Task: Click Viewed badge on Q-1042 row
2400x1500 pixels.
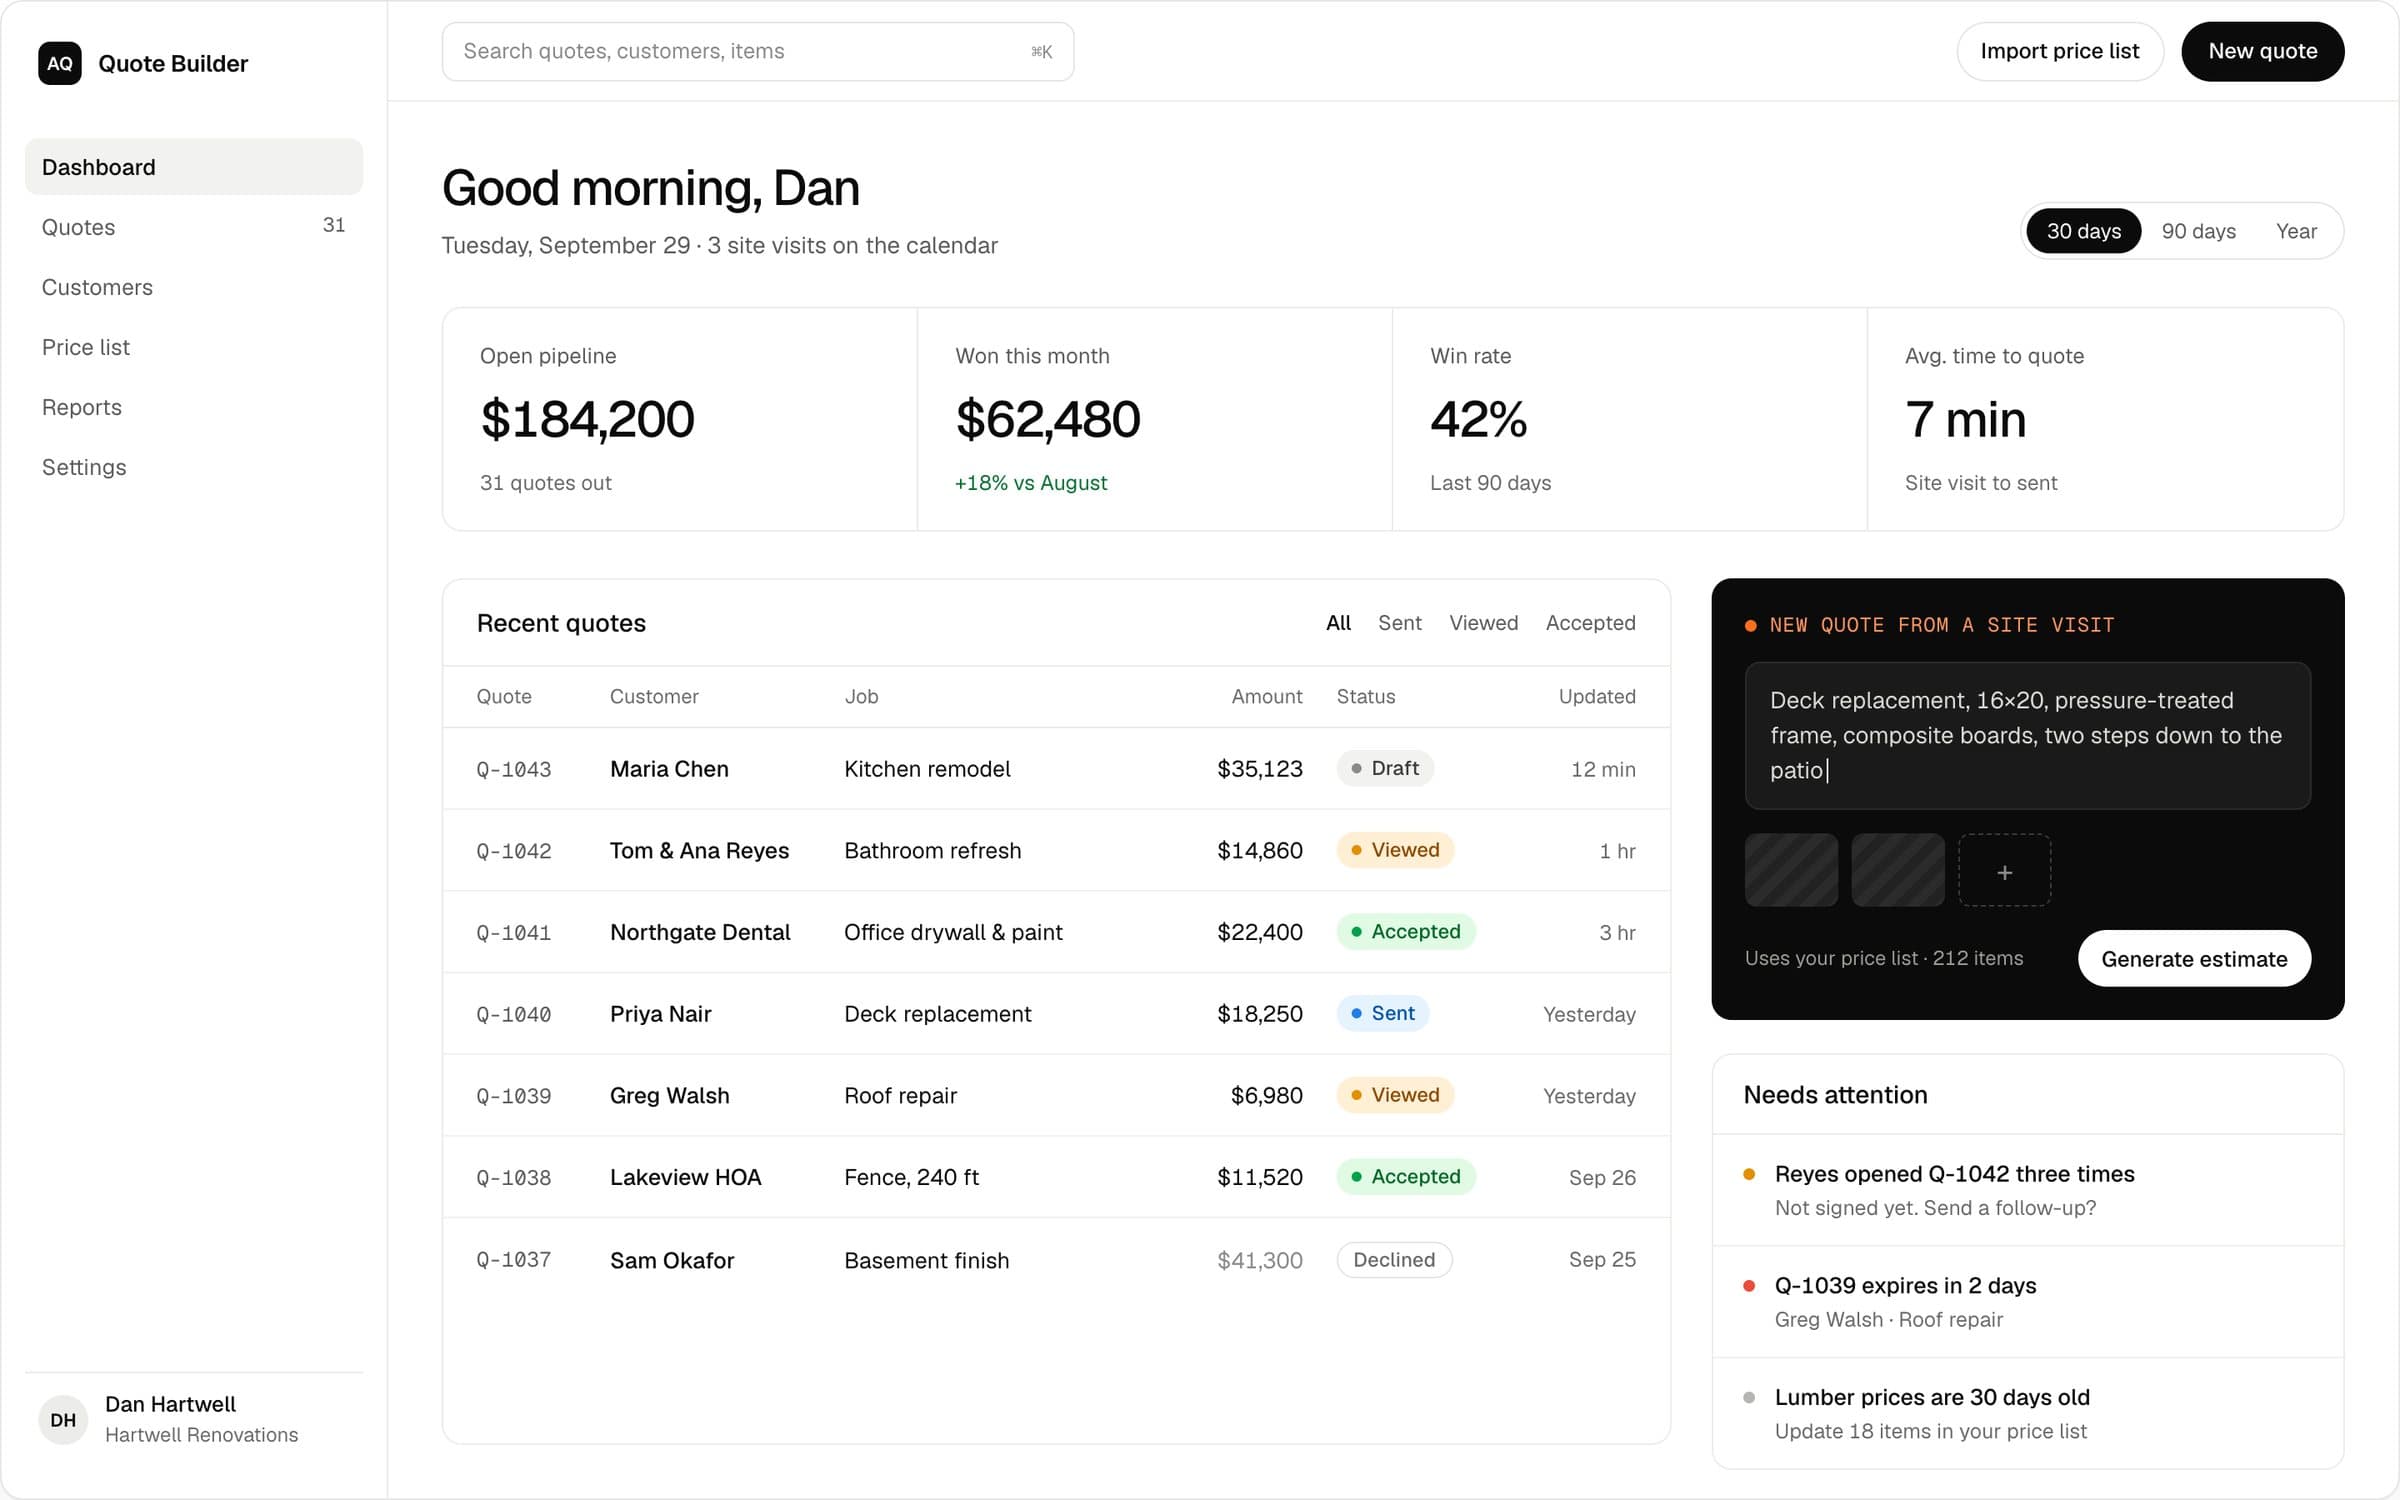Action: (x=1395, y=850)
